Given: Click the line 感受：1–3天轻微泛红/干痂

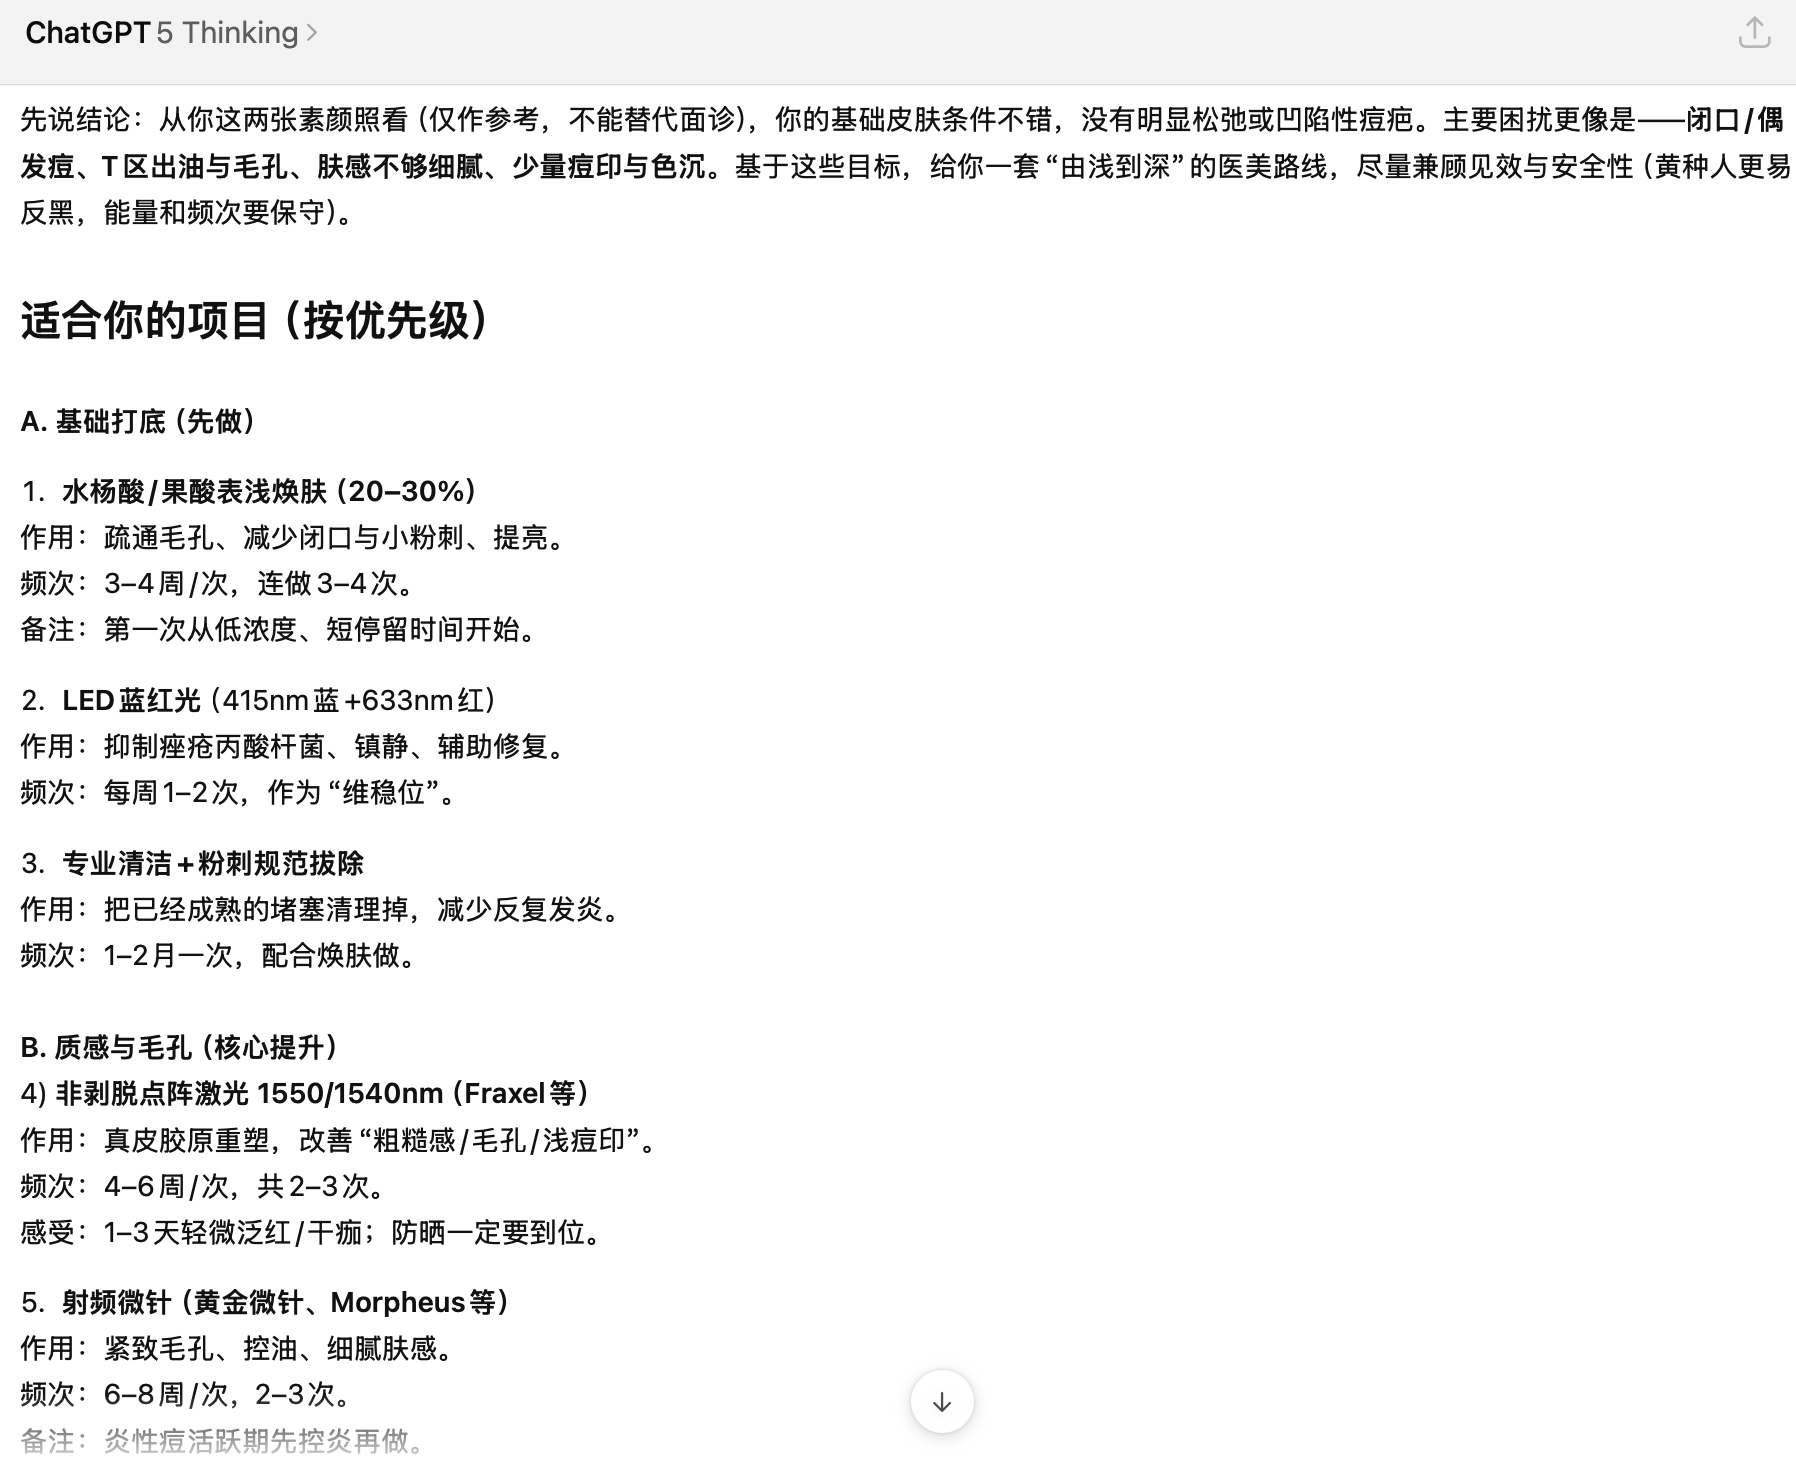Looking at the screenshot, I should [191, 1232].
